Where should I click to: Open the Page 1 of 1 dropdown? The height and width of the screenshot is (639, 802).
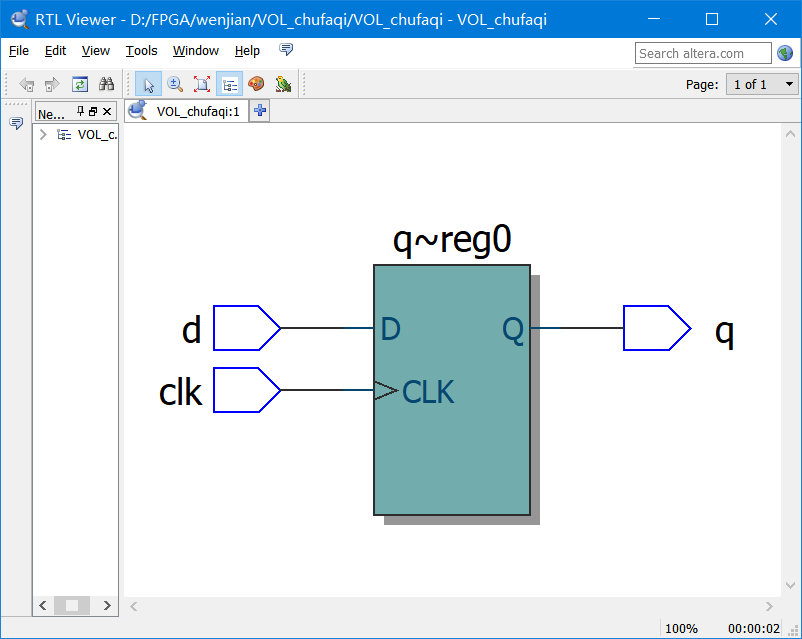761,84
